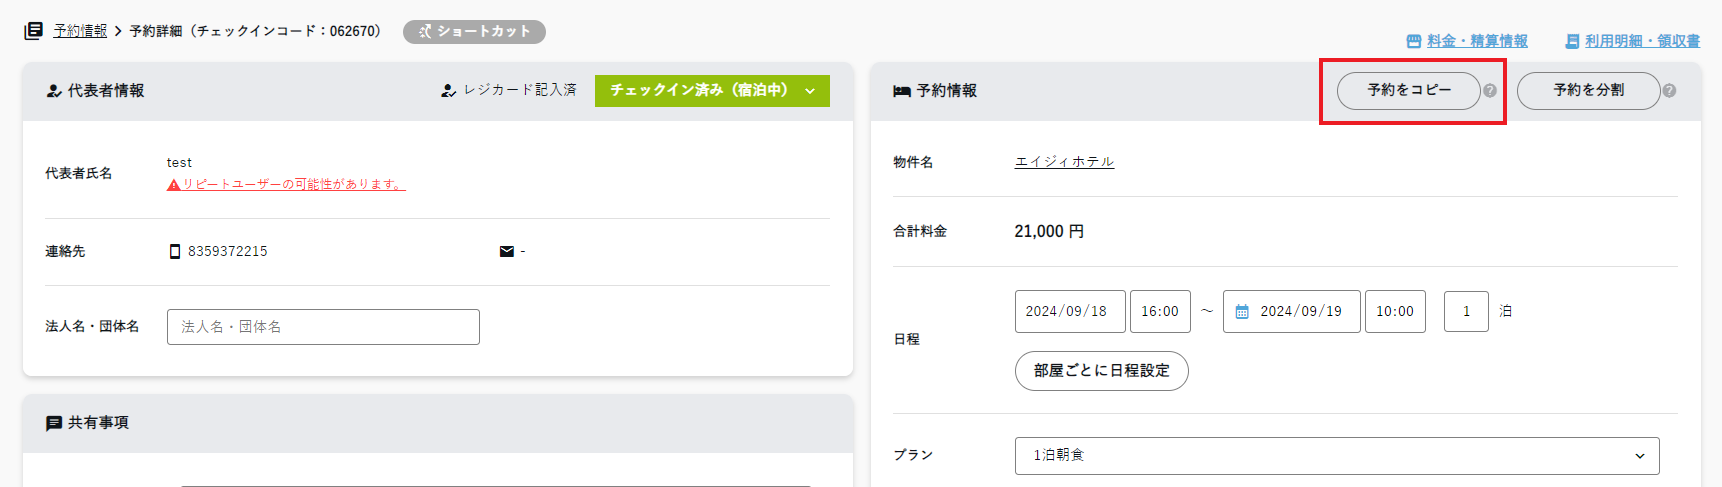
Task: Click the 予約情報 list icon in breadcrumb
Action: coord(34,31)
